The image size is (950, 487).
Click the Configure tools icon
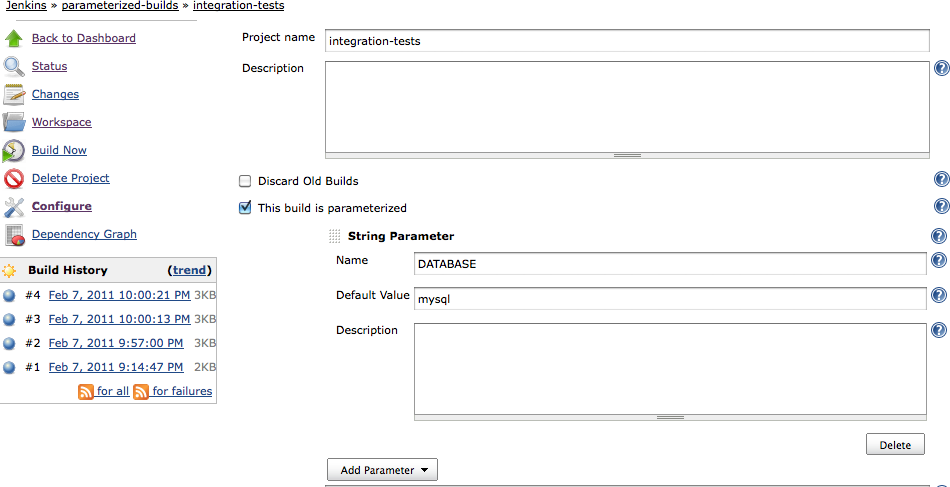13,207
